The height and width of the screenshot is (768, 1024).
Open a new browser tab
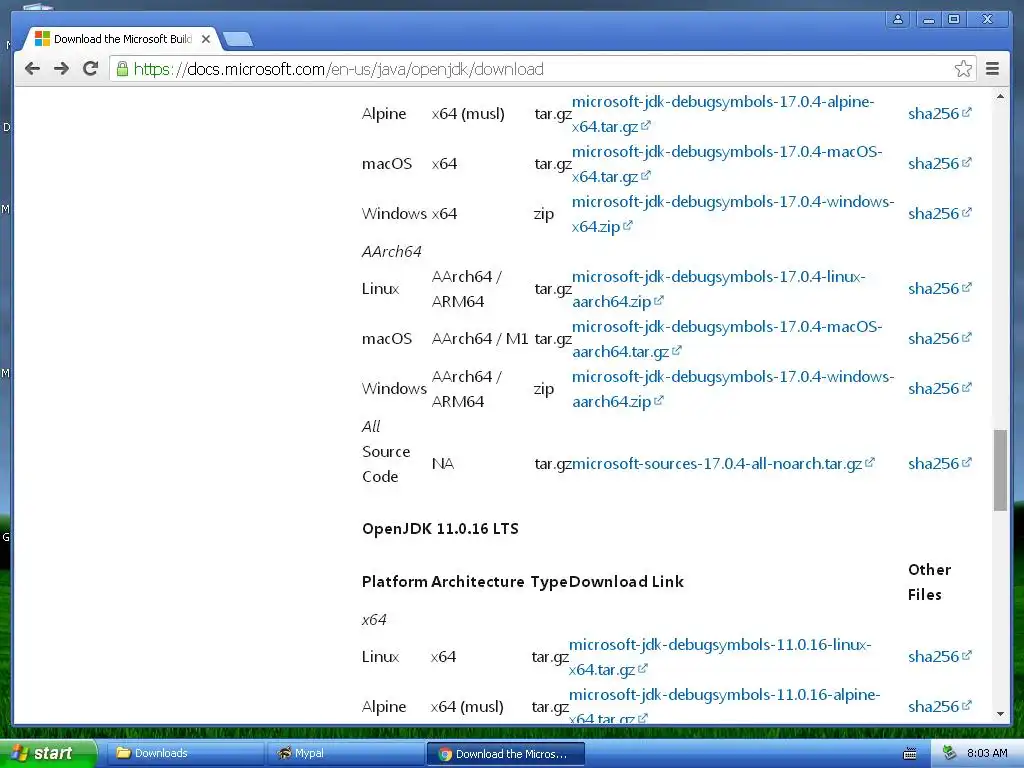(238, 39)
